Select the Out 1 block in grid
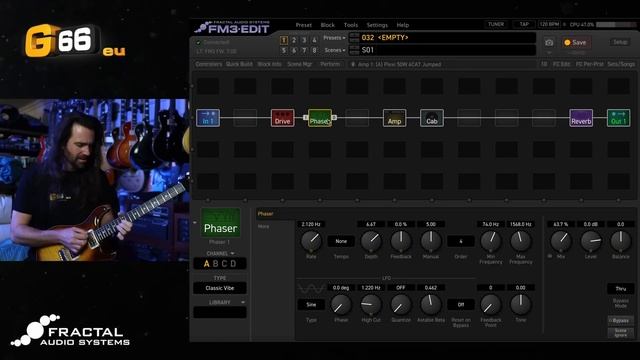640x360 pixels. (618, 118)
